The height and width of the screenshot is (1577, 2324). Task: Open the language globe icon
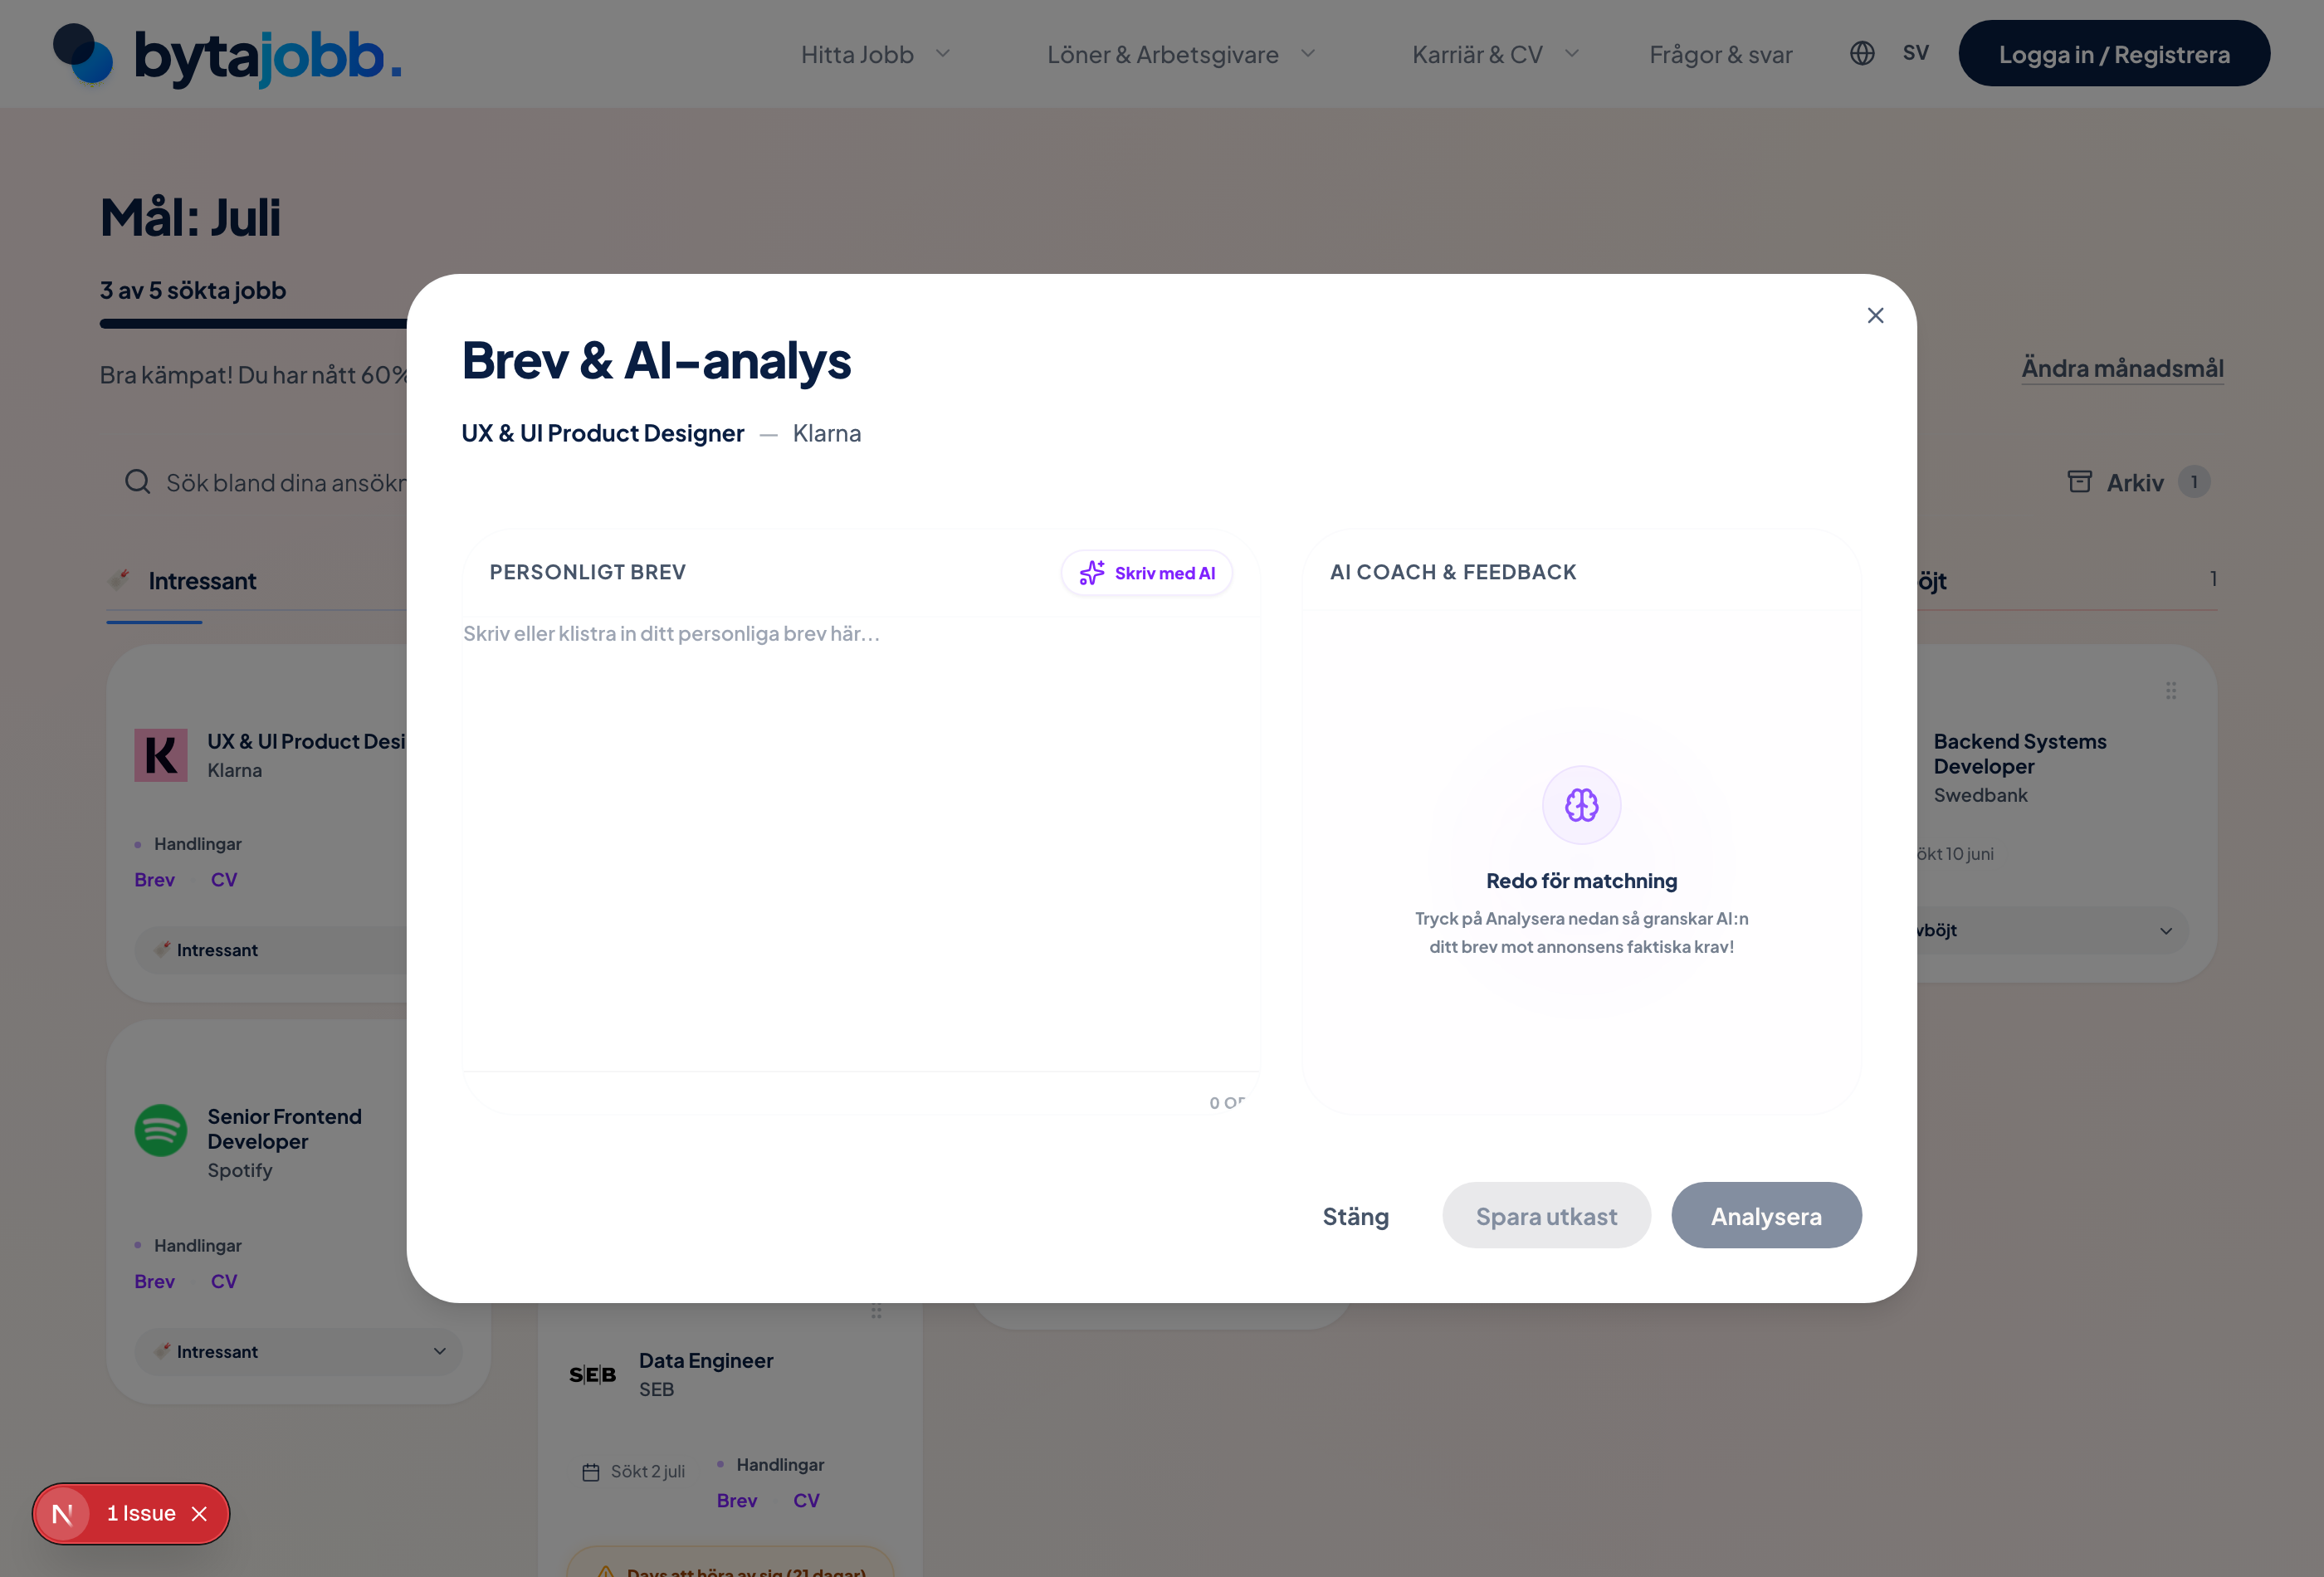(x=1862, y=53)
